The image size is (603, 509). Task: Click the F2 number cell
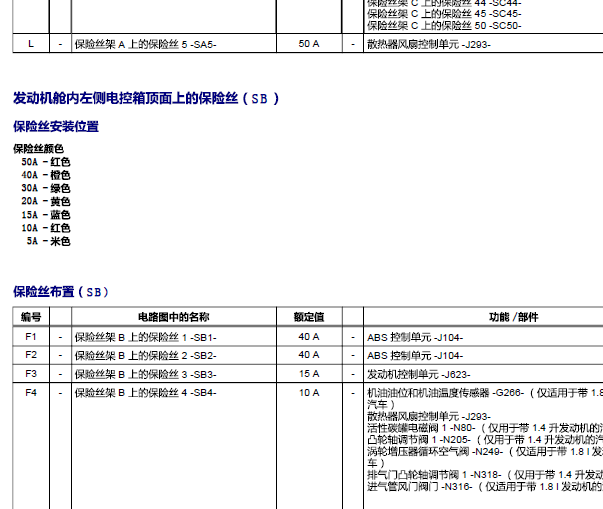[31, 355]
